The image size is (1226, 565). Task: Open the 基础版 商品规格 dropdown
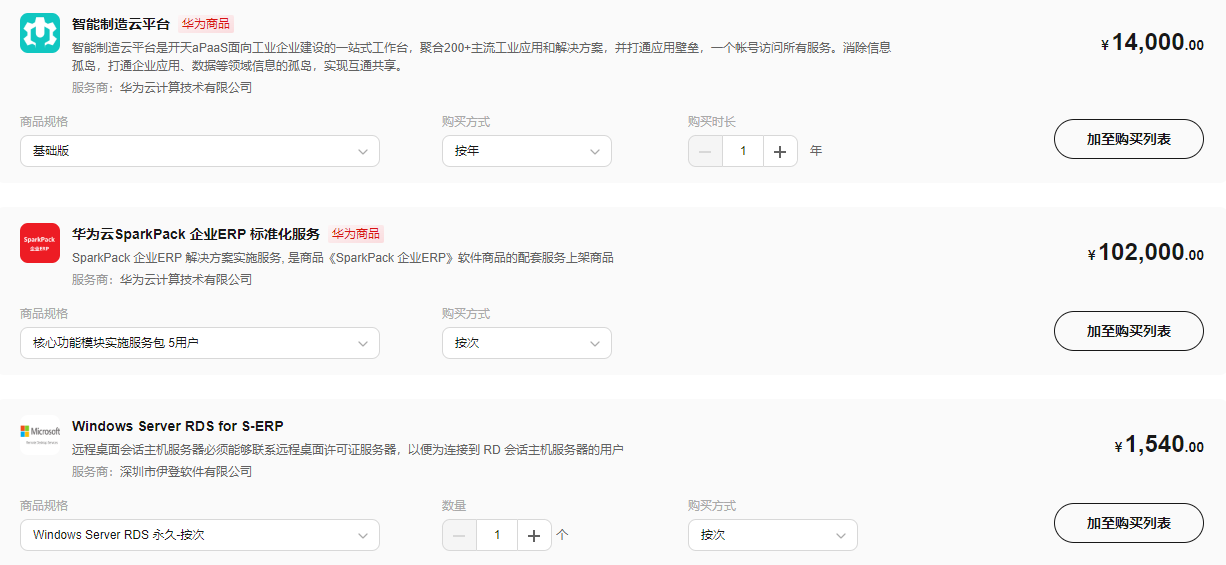pyautogui.click(x=200, y=151)
